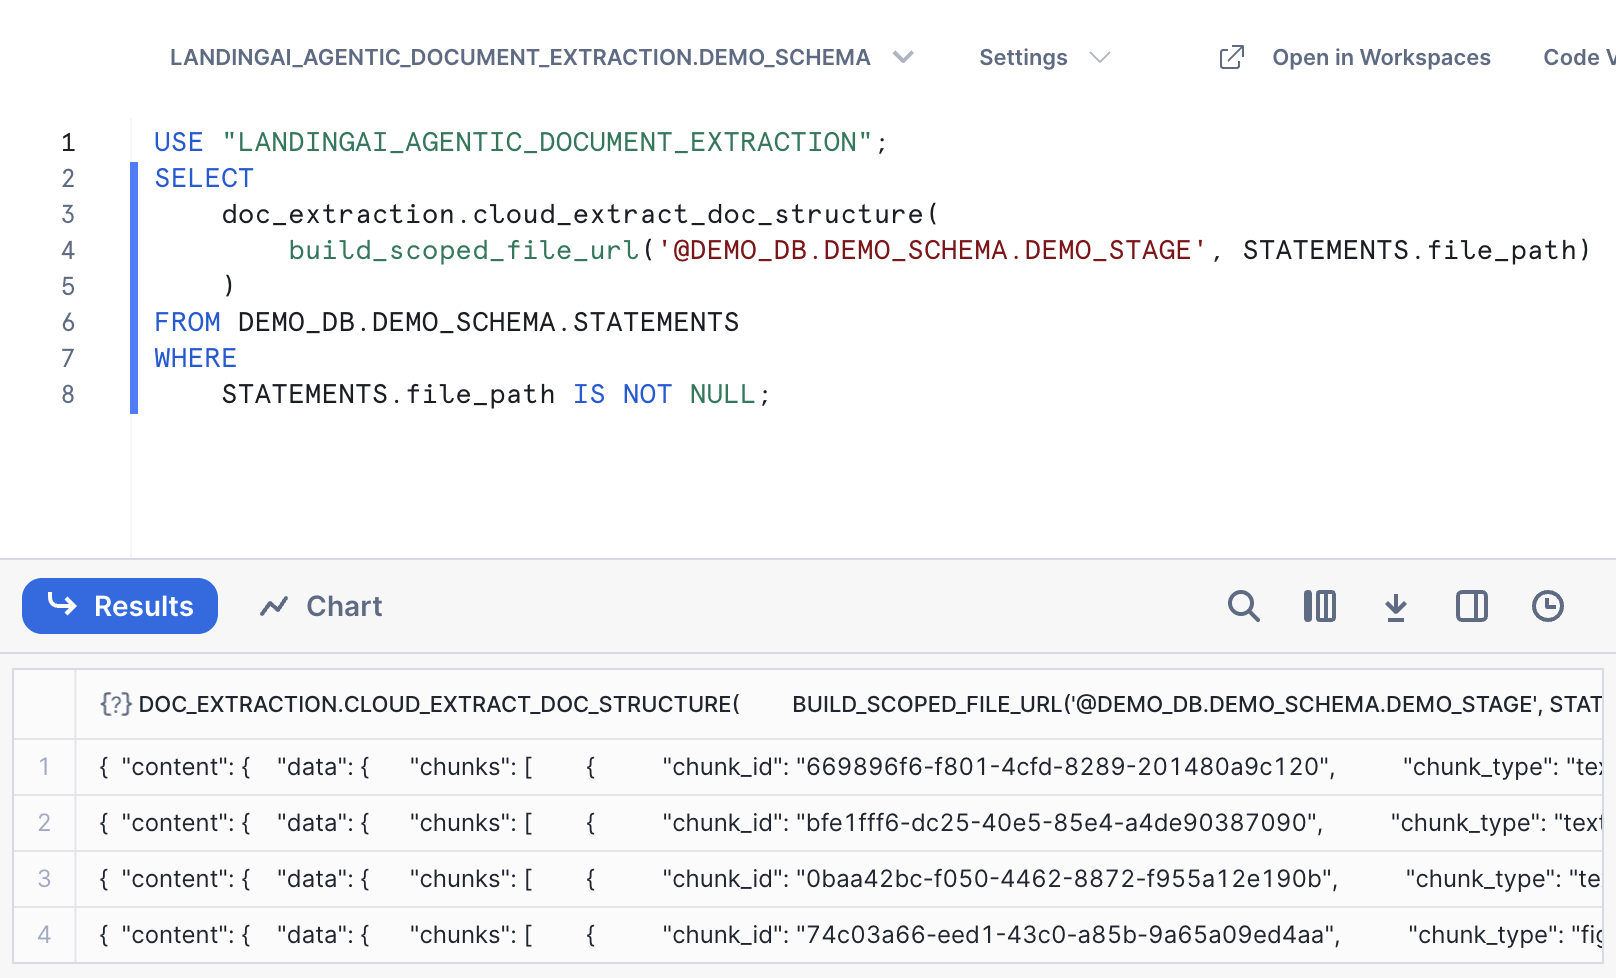Click line number 5 in gutter
Image resolution: width=1616 pixels, height=978 pixels.
pos(68,286)
